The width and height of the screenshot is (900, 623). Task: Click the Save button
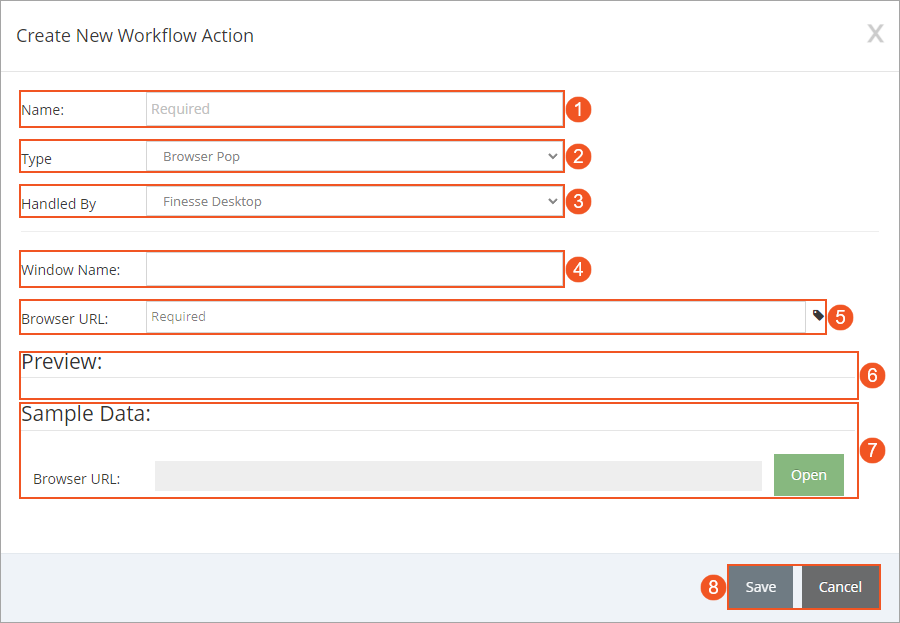coord(761,587)
